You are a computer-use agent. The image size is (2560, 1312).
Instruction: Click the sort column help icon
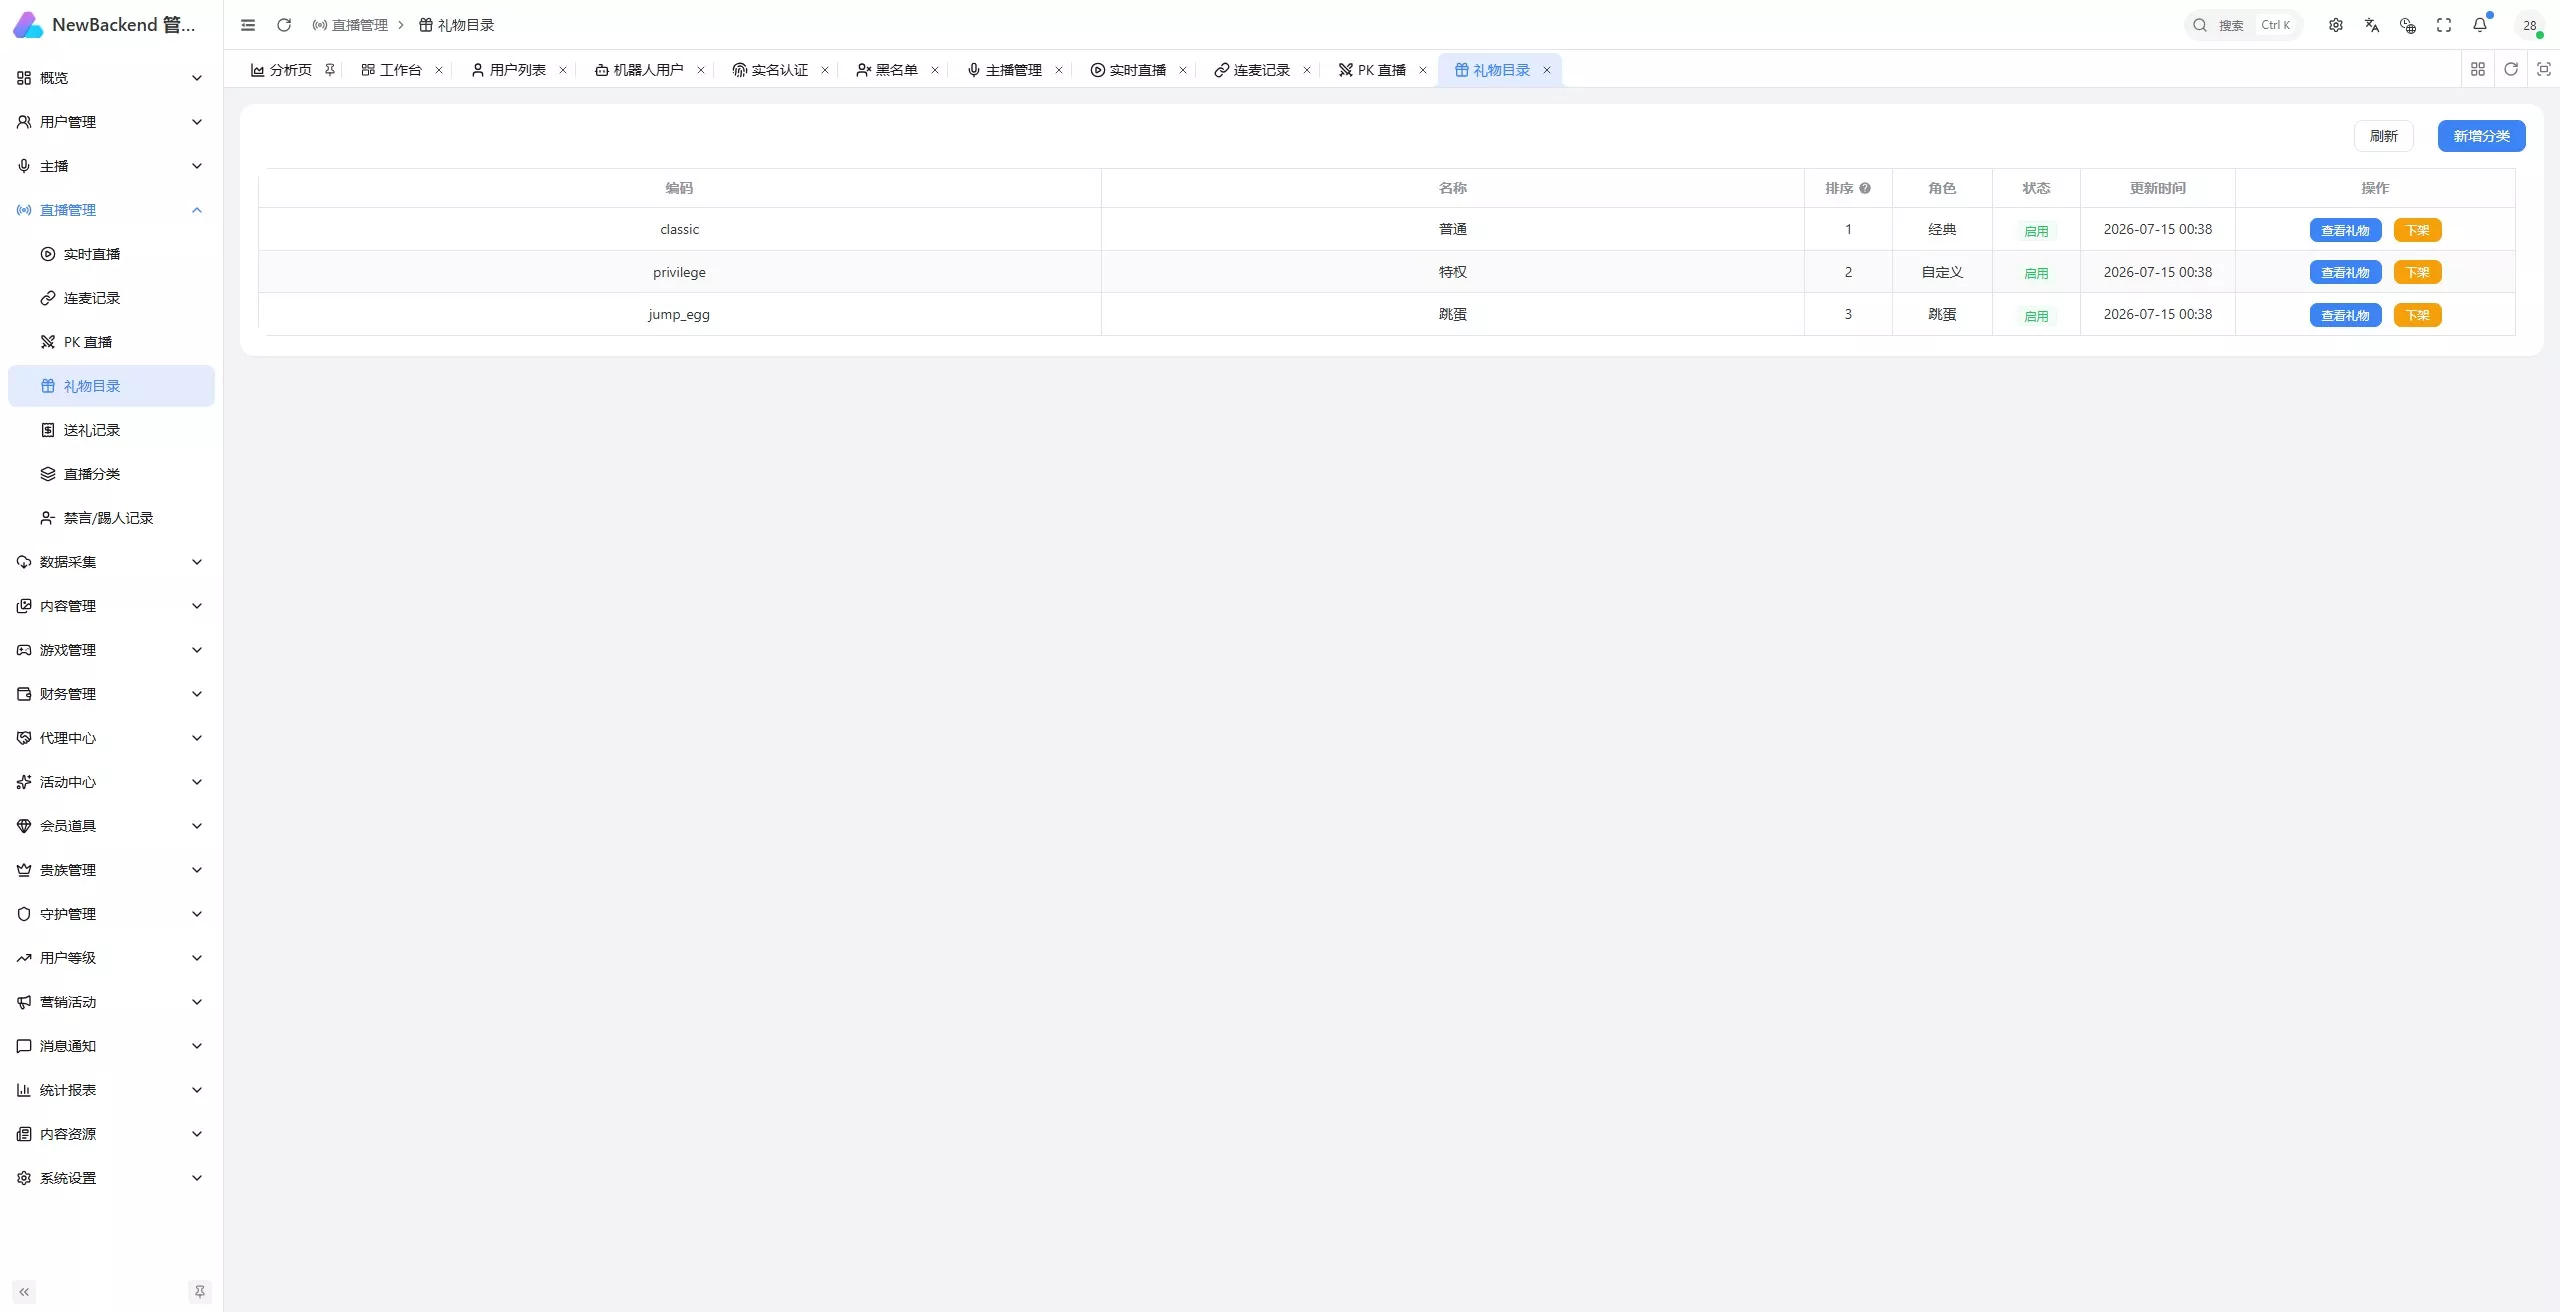tap(1865, 188)
